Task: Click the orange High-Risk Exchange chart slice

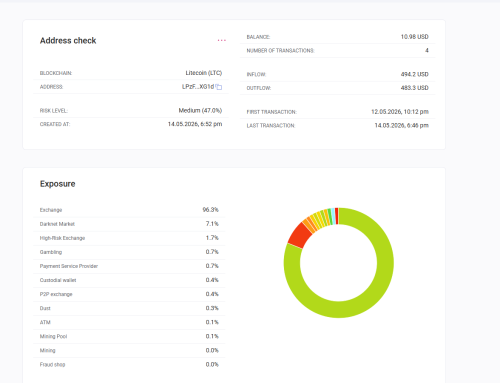Action: [309, 226]
